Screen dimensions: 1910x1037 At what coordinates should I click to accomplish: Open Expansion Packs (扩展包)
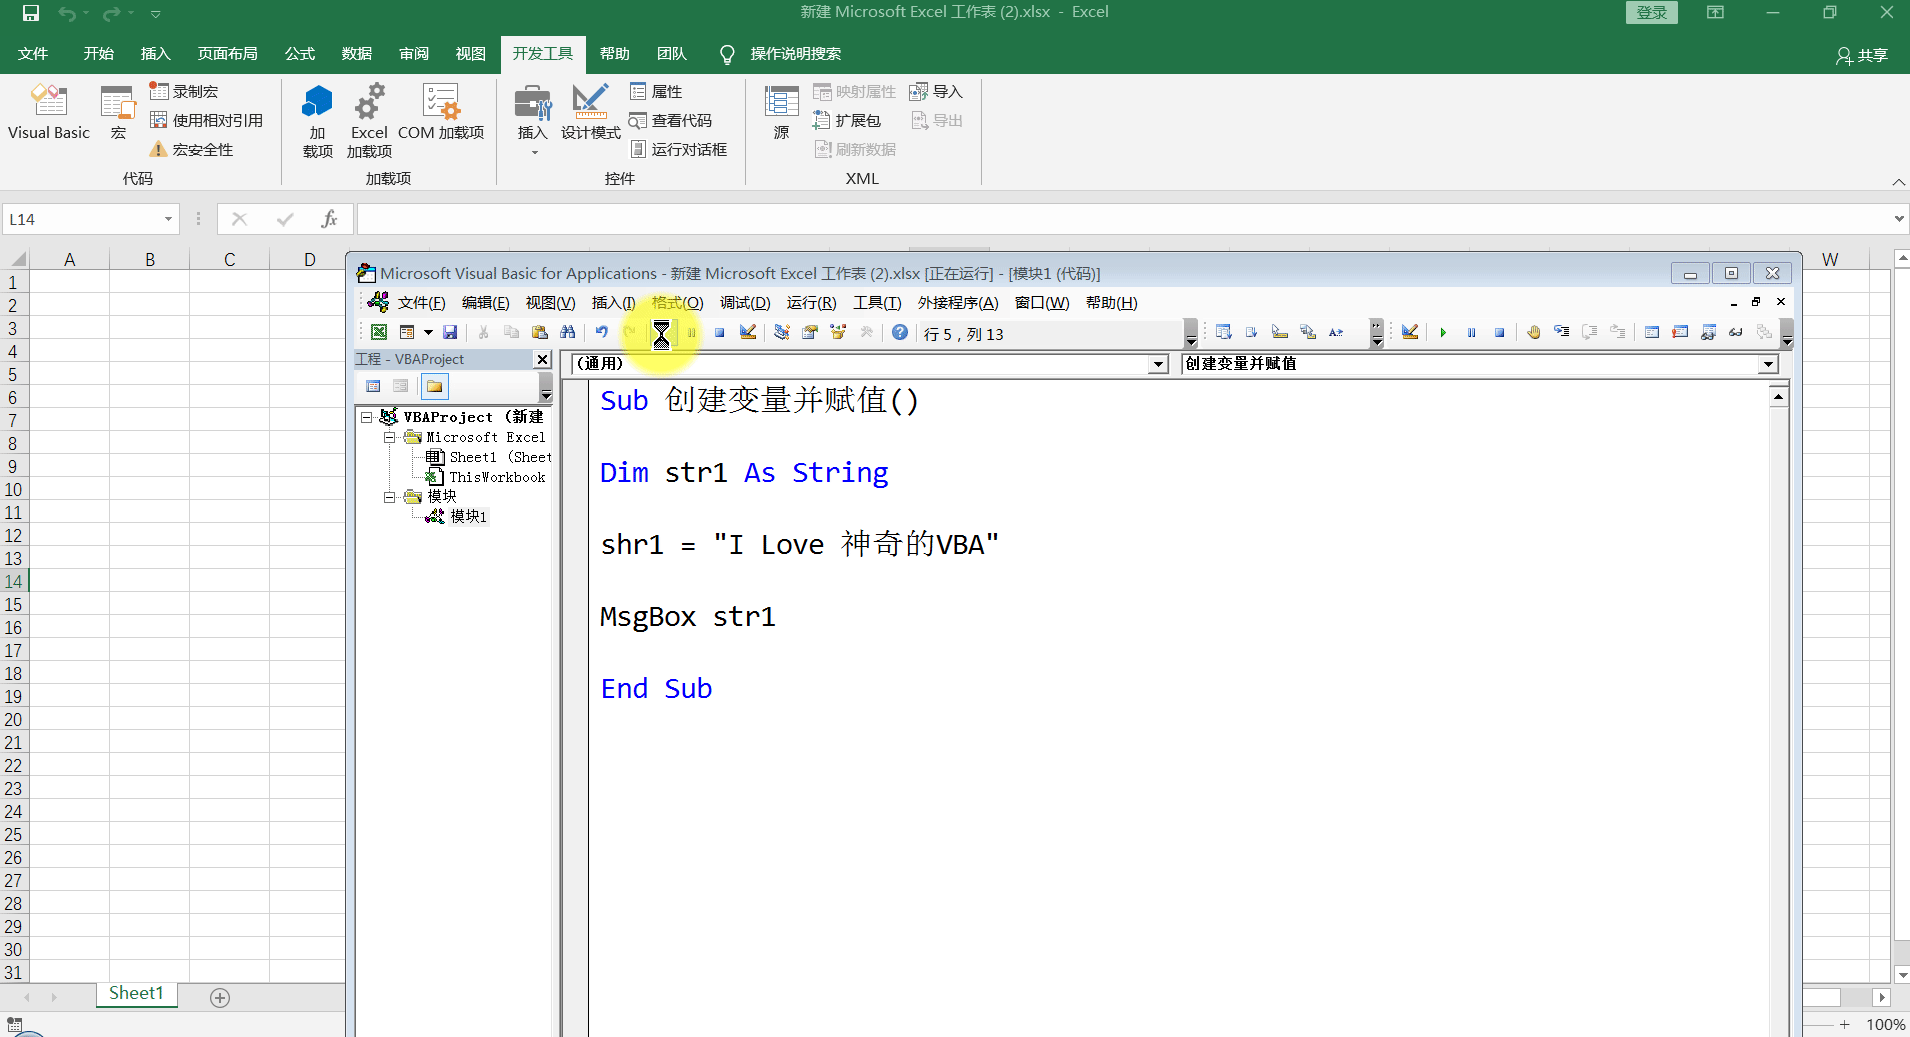[x=847, y=120]
